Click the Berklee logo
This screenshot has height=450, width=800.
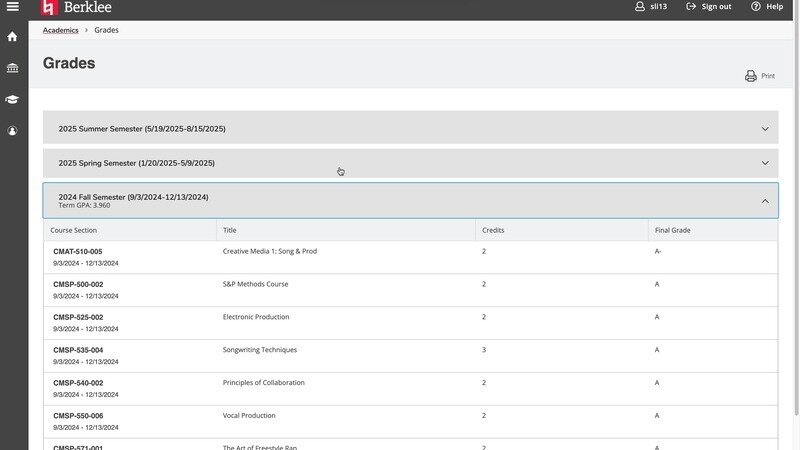[77, 7]
